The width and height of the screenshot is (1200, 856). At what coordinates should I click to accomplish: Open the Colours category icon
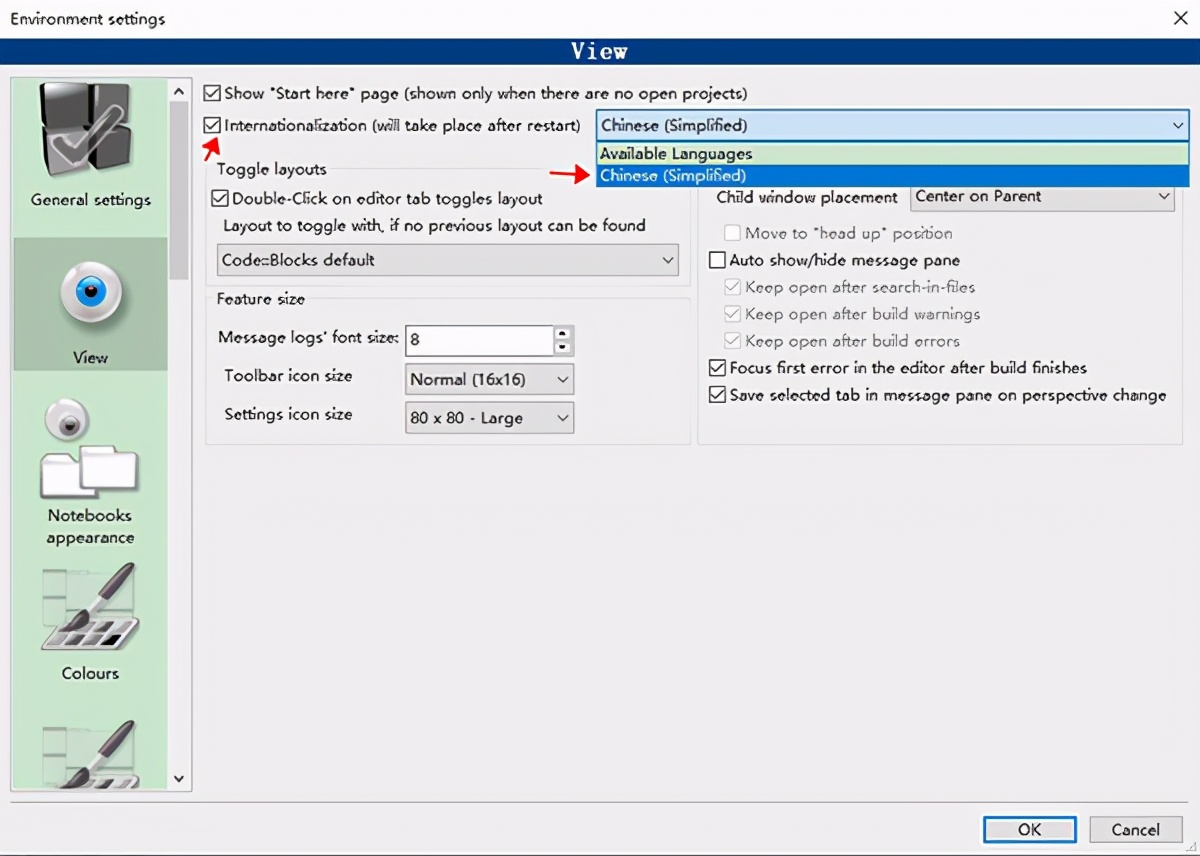(x=90, y=608)
